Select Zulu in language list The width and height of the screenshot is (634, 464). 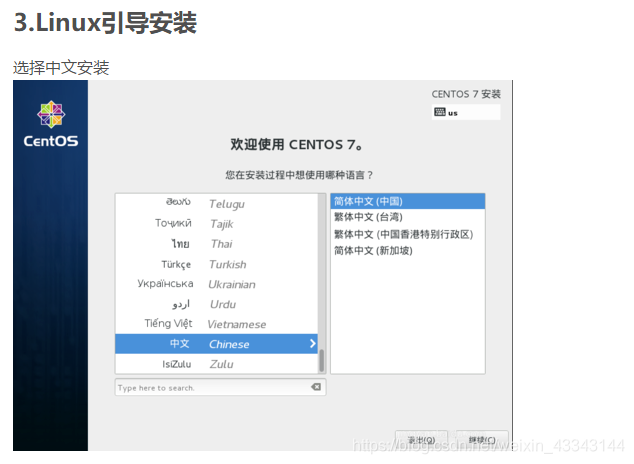pos(217,364)
